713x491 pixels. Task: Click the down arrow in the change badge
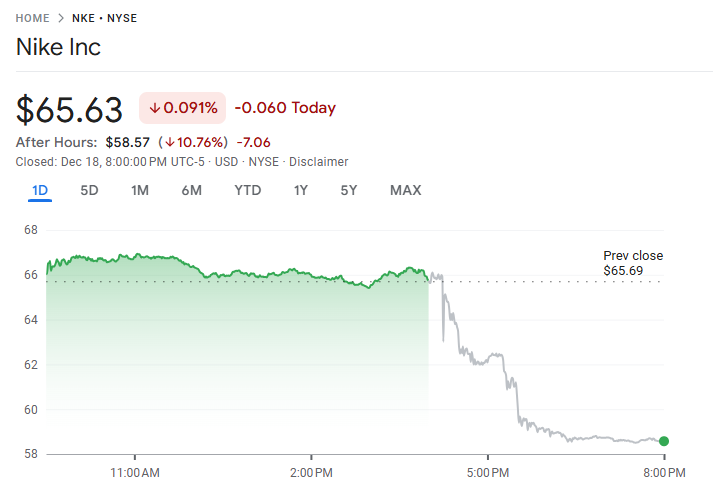(x=155, y=108)
